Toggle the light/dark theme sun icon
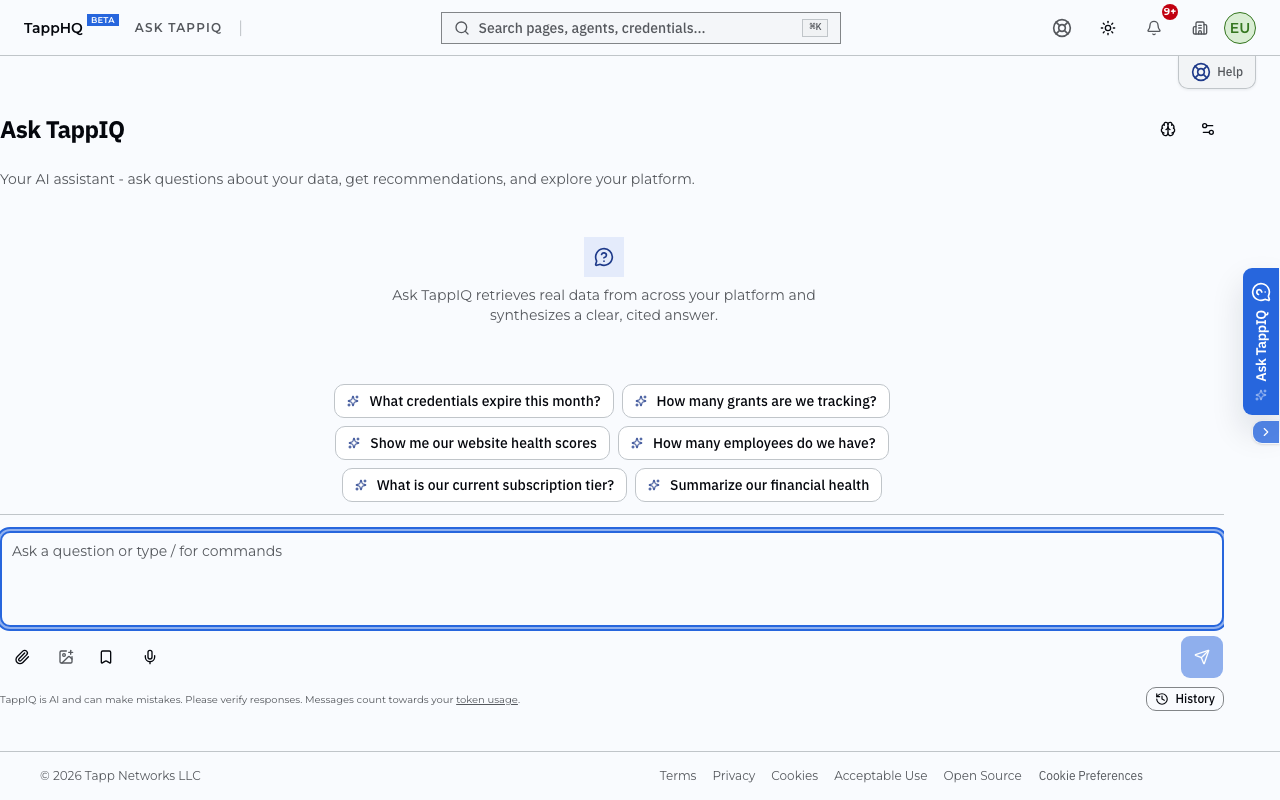 click(1108, 28)
